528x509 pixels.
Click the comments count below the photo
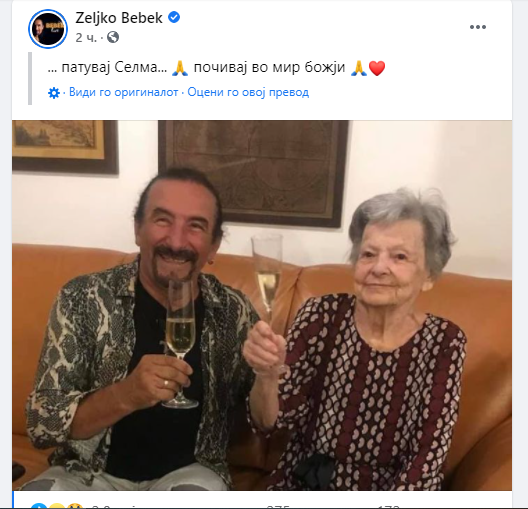click(x=278, y=507)
